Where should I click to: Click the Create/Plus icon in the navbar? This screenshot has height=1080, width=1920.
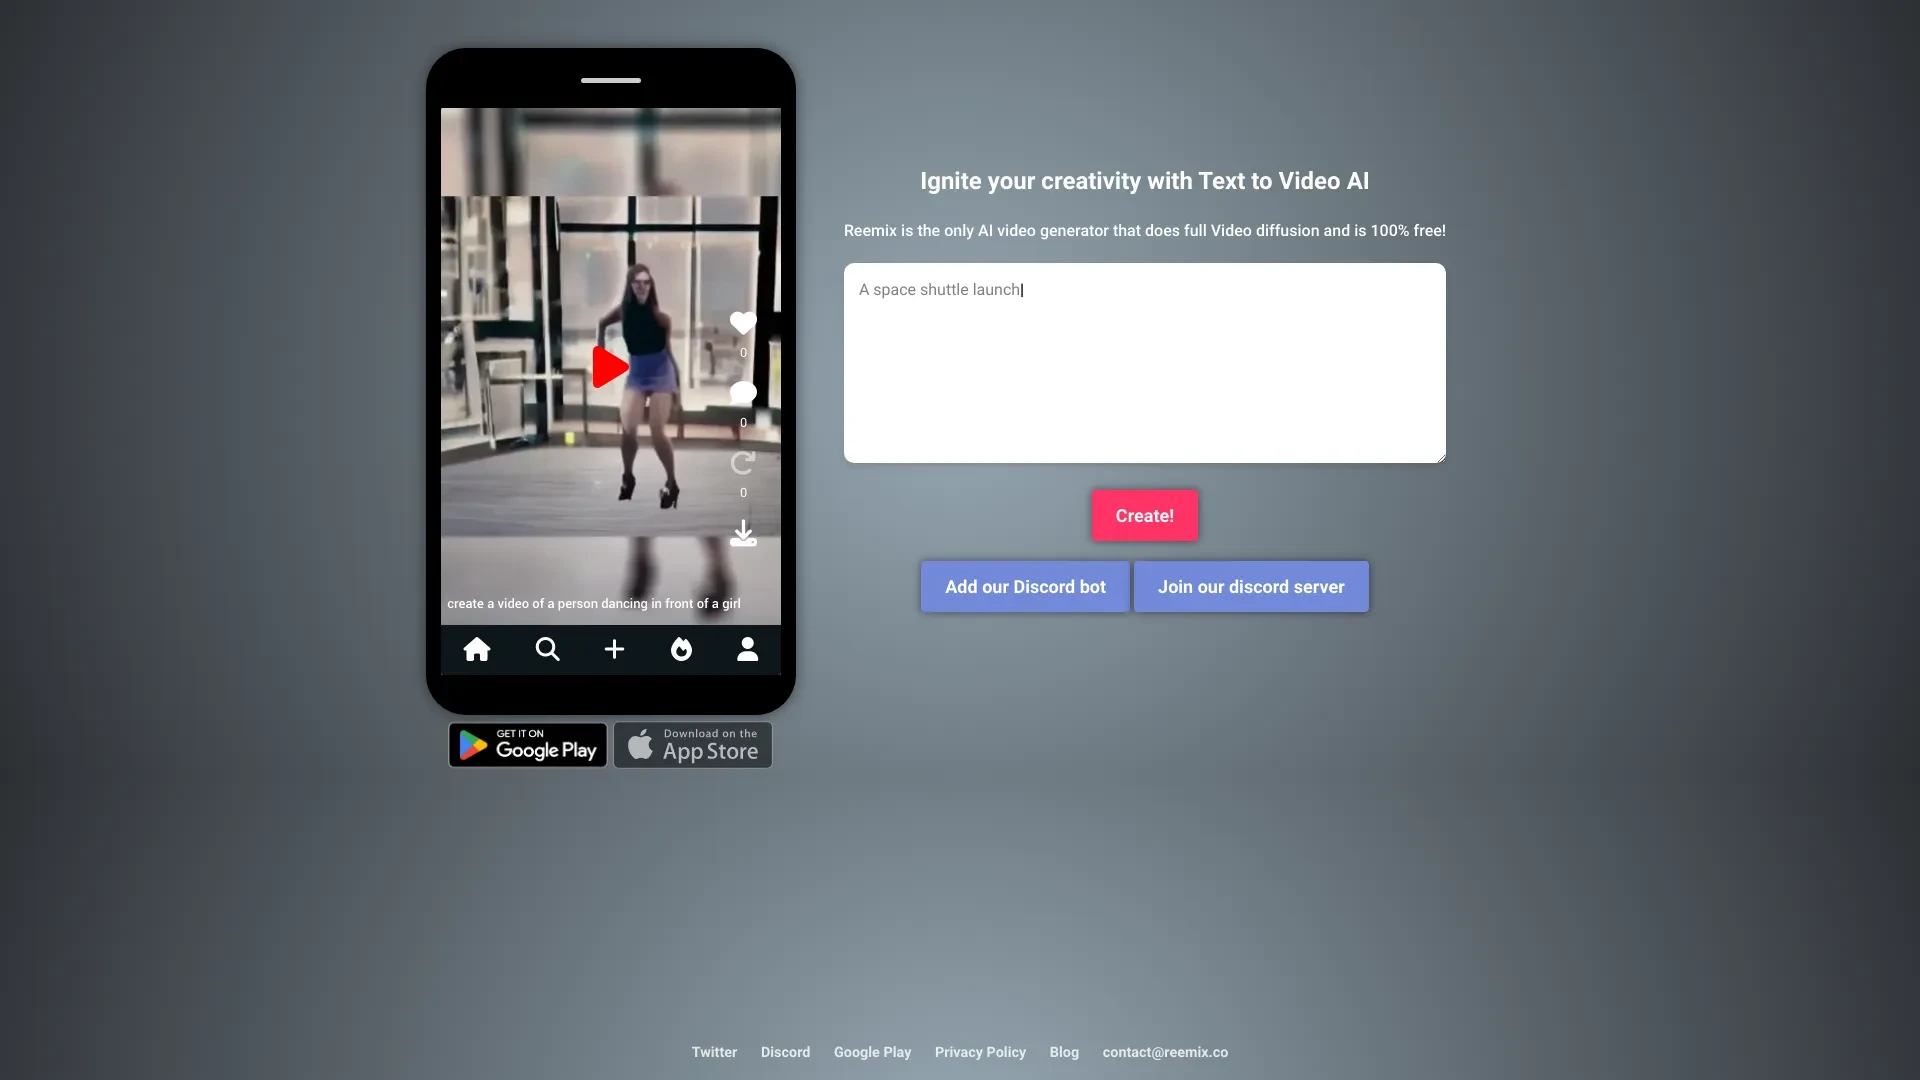click(612, 649)
